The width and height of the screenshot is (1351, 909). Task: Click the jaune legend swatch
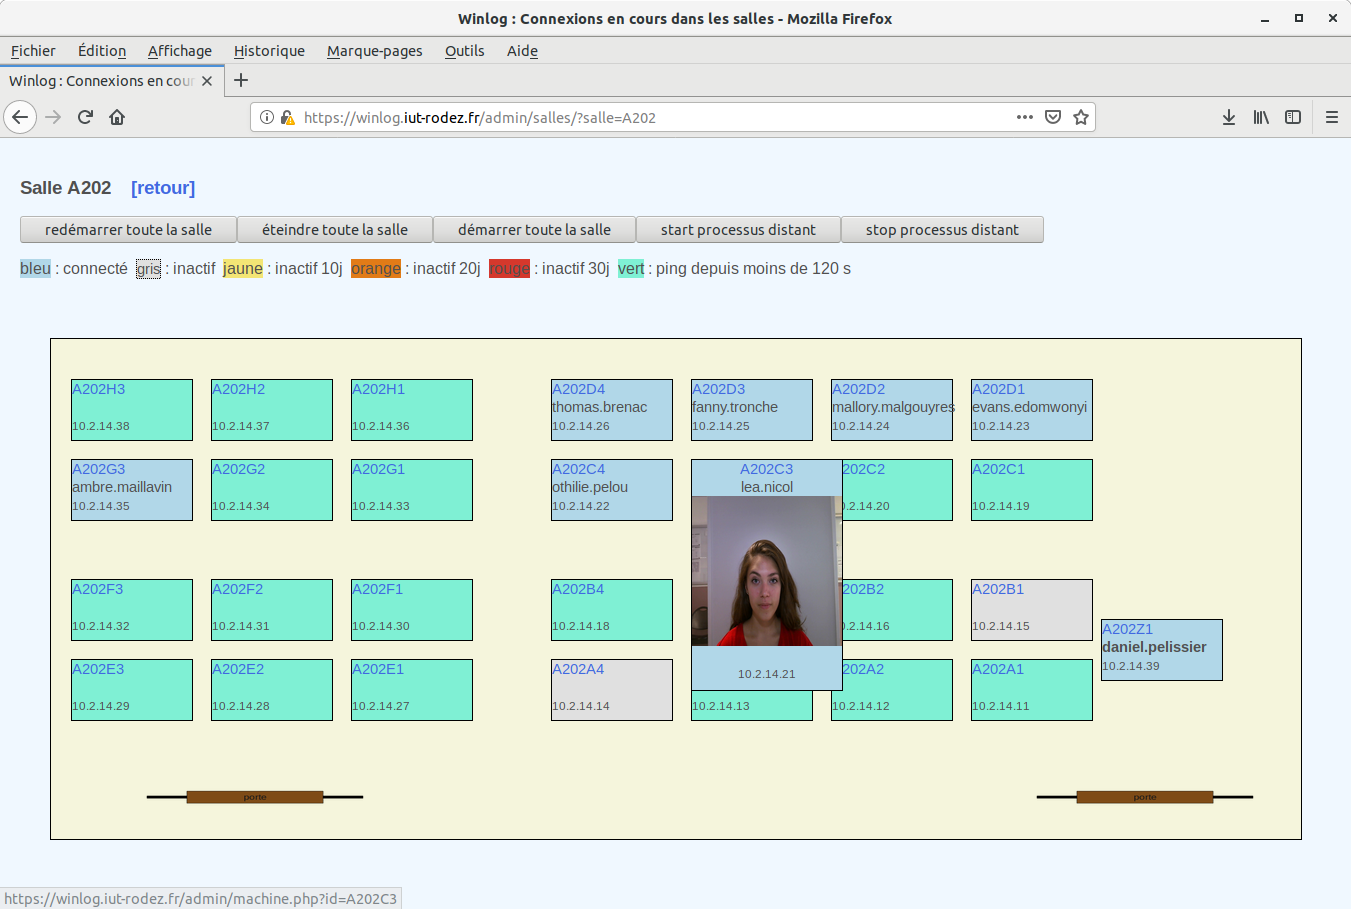(243, 268)
